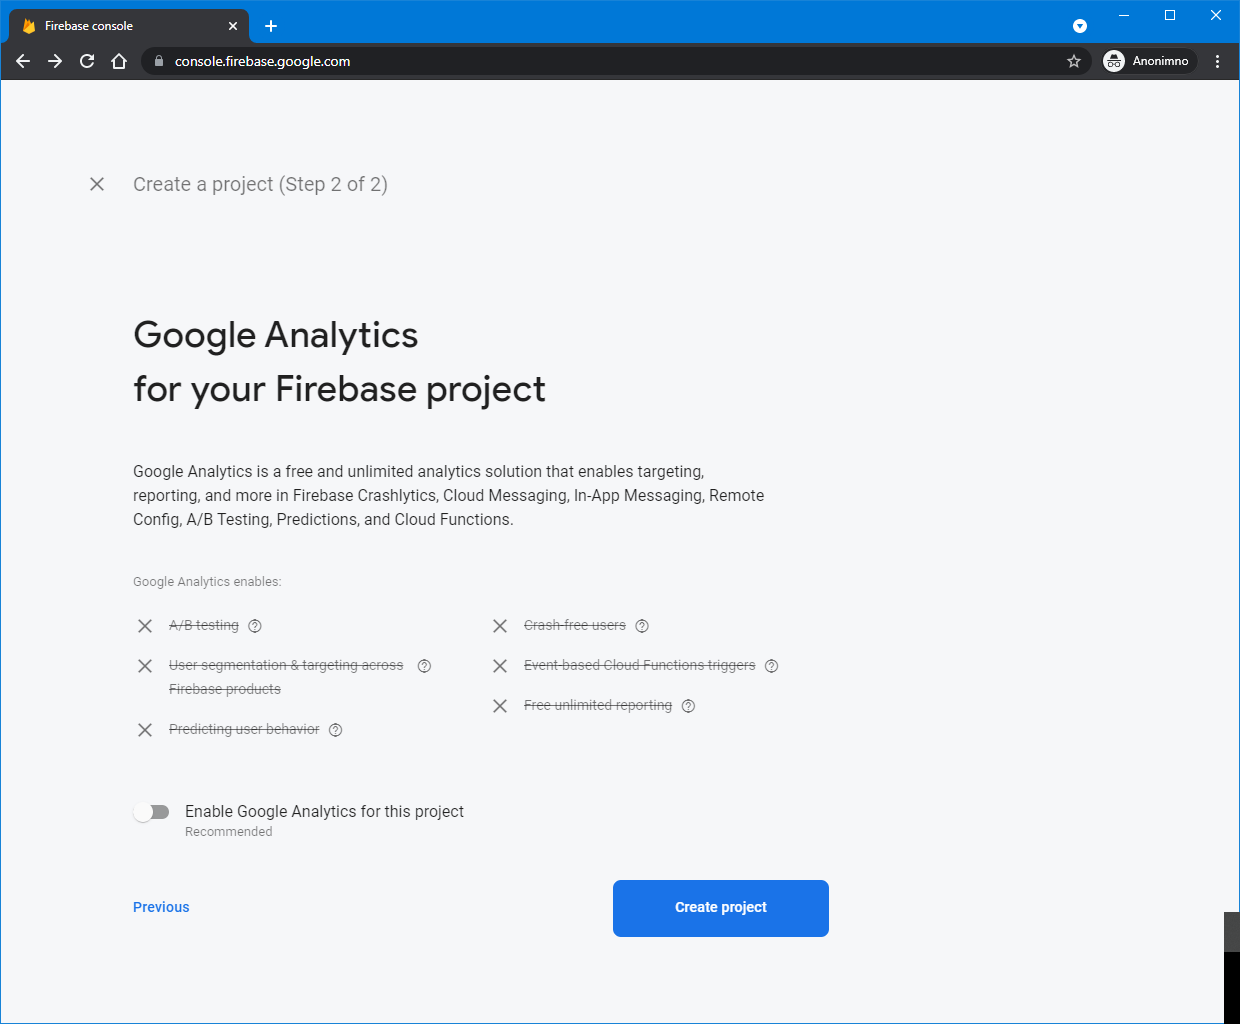The width and height of the screenshot is (1240, 1024).
Task: Click browser back arrow
Action: (23, 61)
